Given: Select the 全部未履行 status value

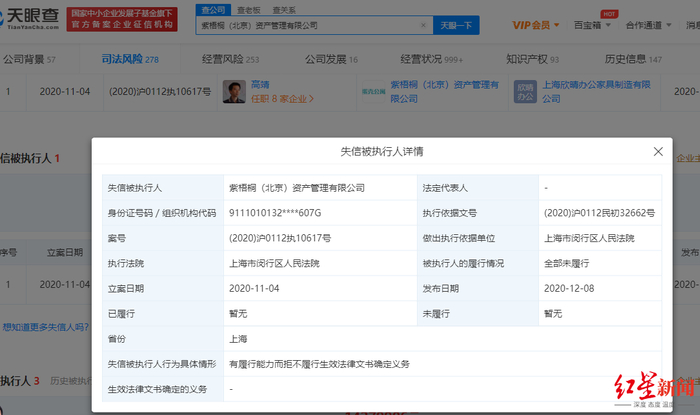Looking at the screenshot, I should [x=567, y=263].
